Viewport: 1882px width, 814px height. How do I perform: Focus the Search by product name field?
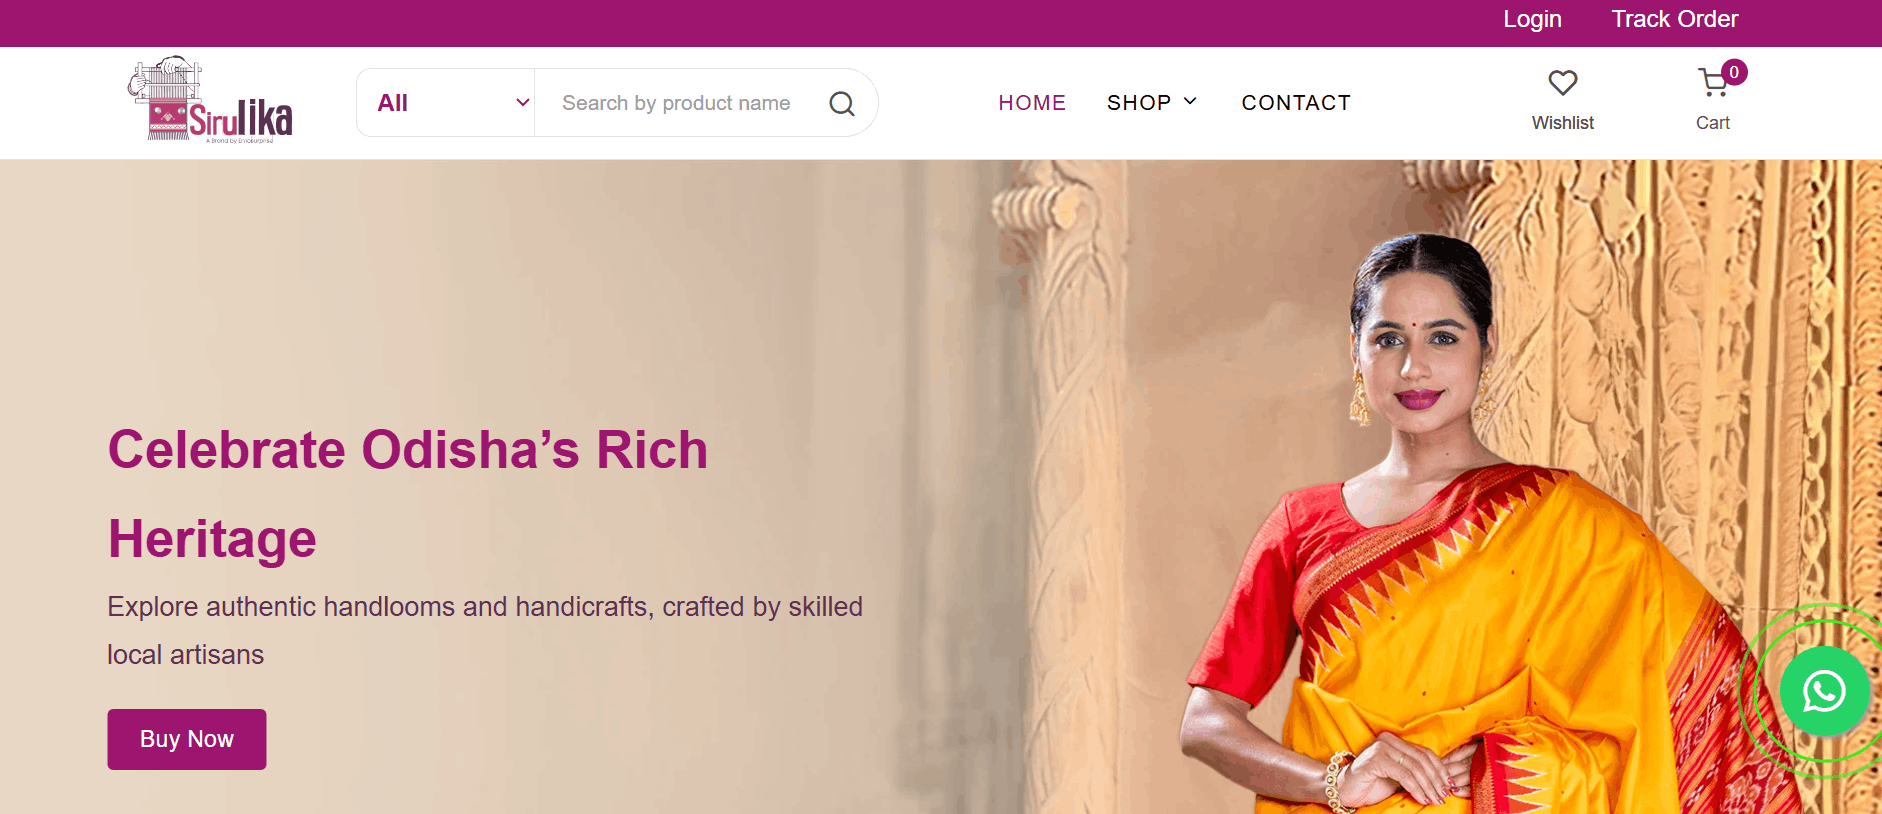[690, 103]
